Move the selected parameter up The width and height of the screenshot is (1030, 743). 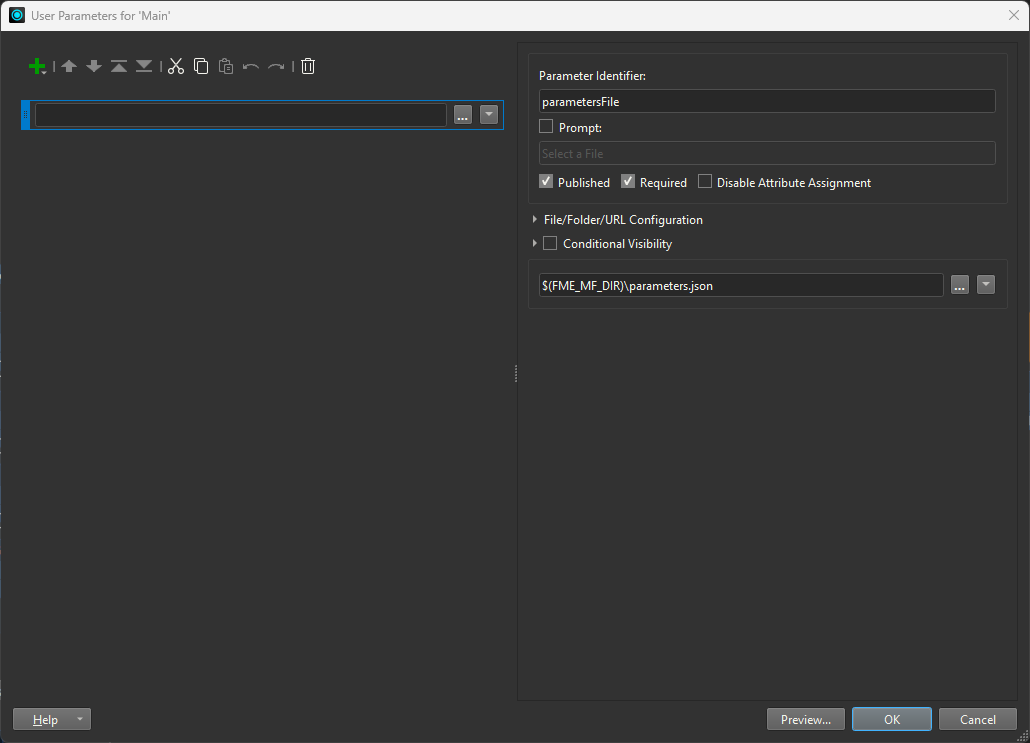[68, 66]
